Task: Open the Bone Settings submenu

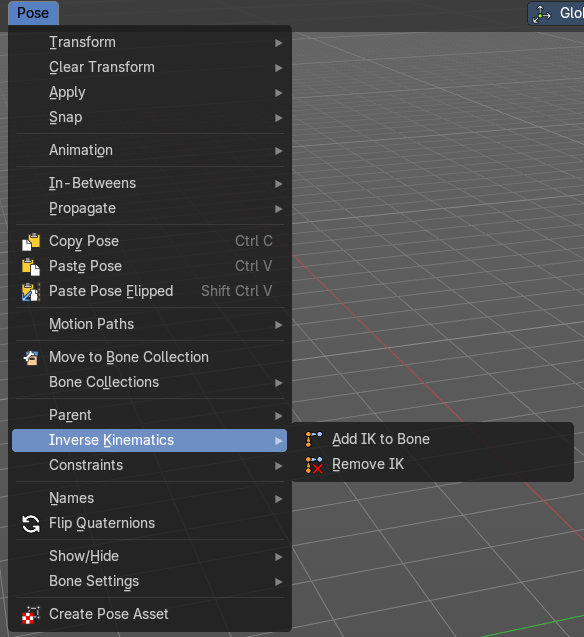Action: (x=149, y=581)
